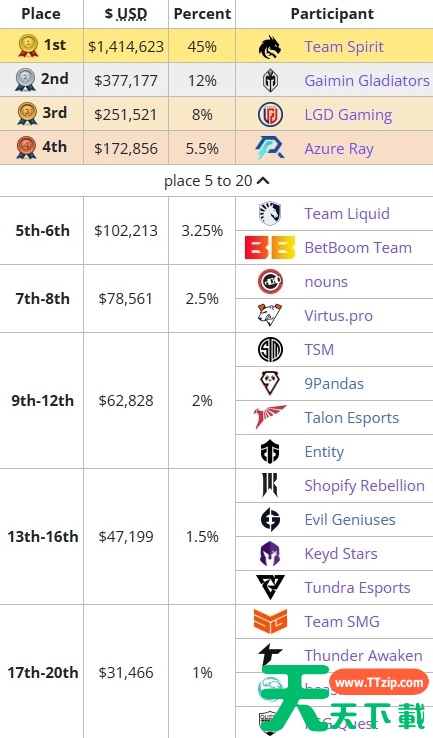Click the USD currency header abbreviation

pos(132,14)
